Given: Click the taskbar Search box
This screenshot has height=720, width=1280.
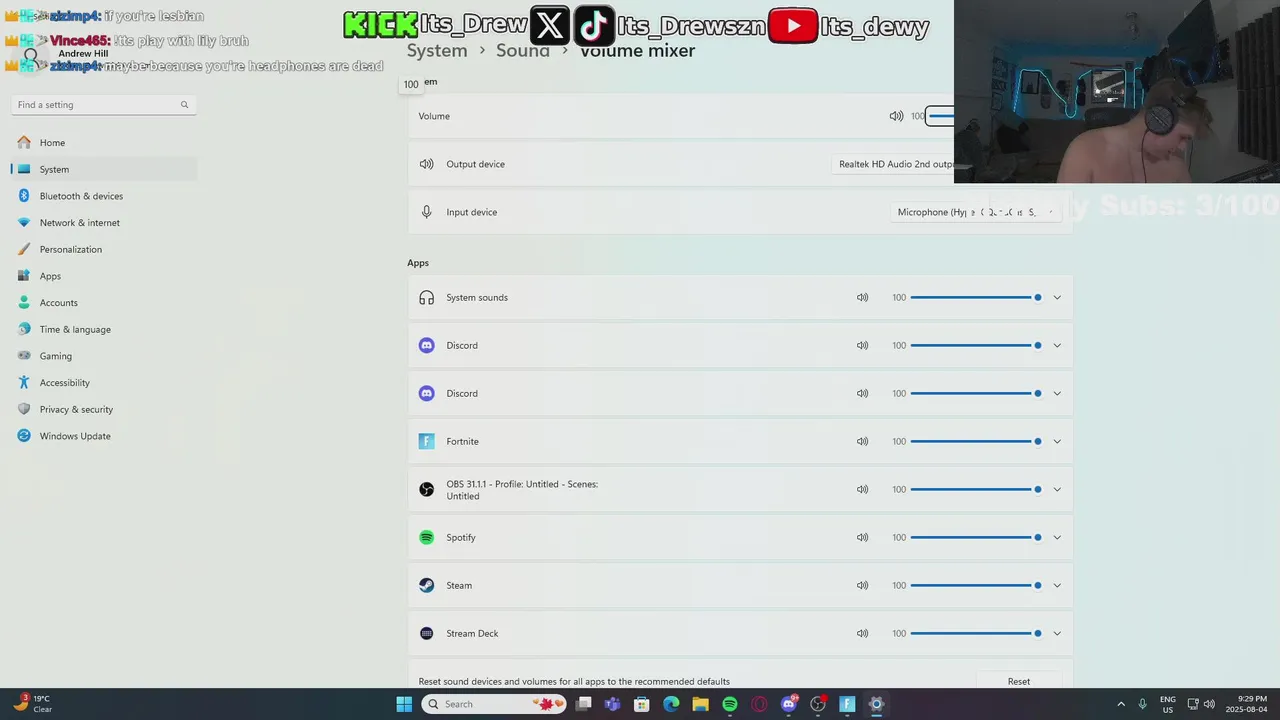Looking at the screenshot, I should click(494, 704).
